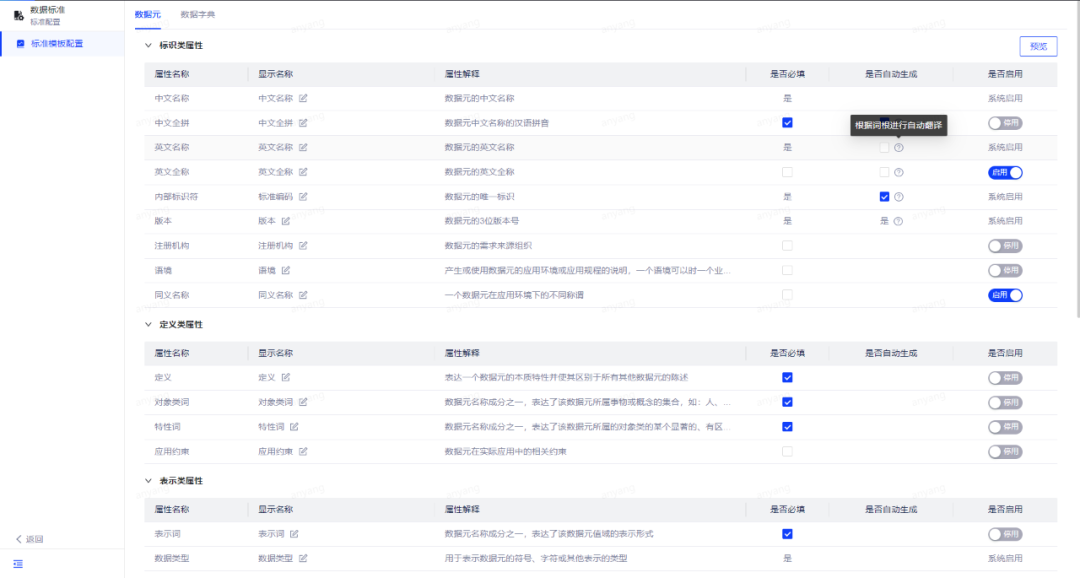This screenshot has width=1080, height=578.
Task: Edit display name for 注册机构 row
Action: pos(303,246)
